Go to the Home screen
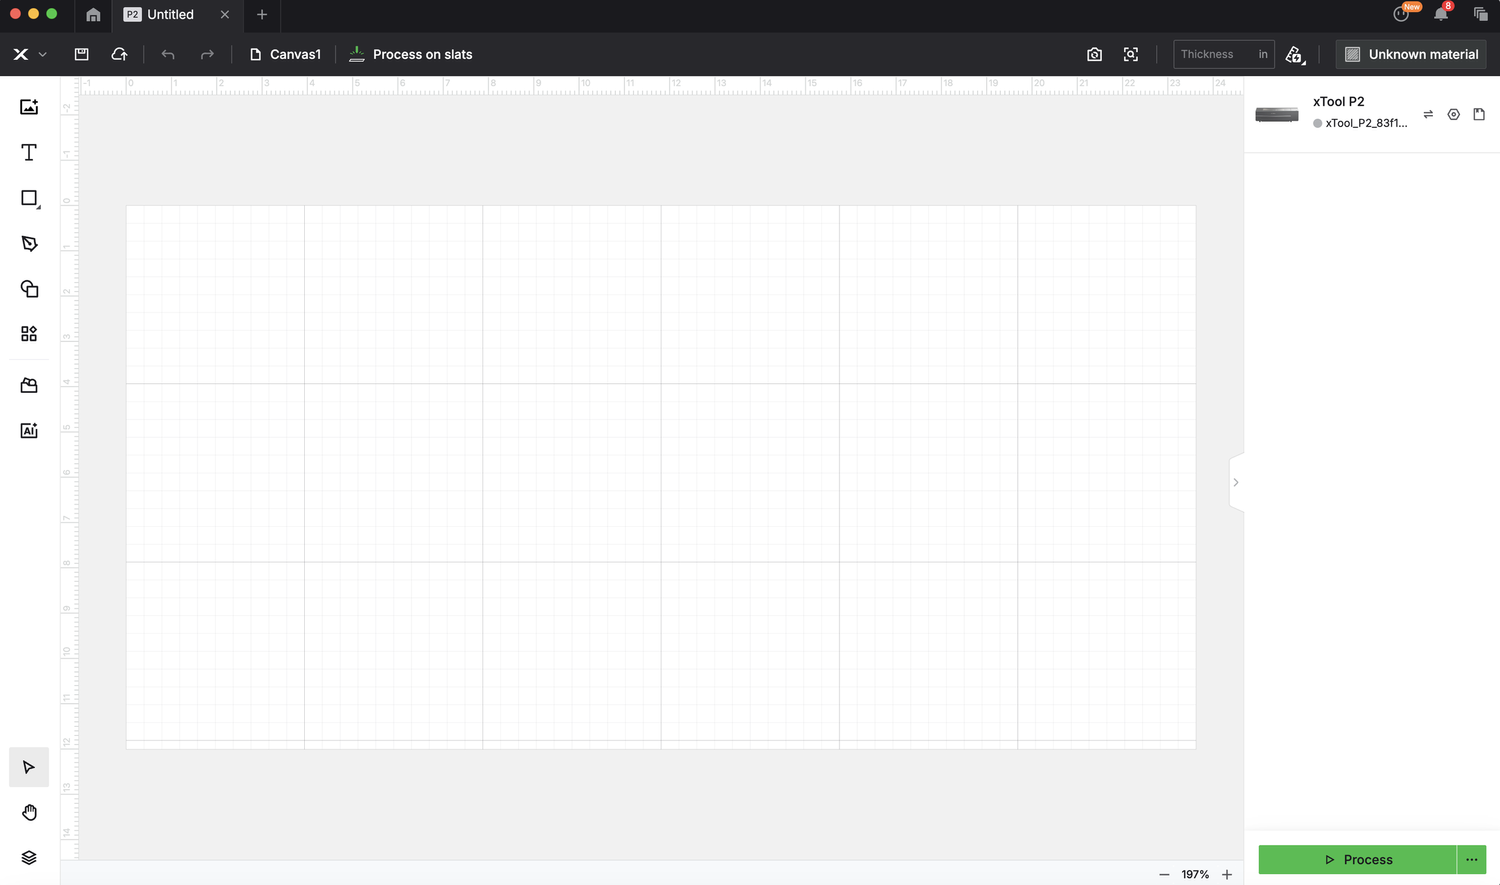 pyautogui.click(x=93, y=15)
